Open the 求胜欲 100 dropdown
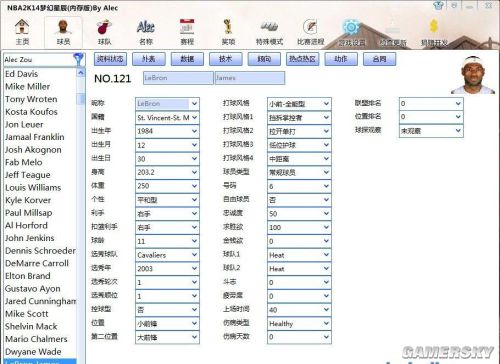500x364 pixels. pos(299,227)
